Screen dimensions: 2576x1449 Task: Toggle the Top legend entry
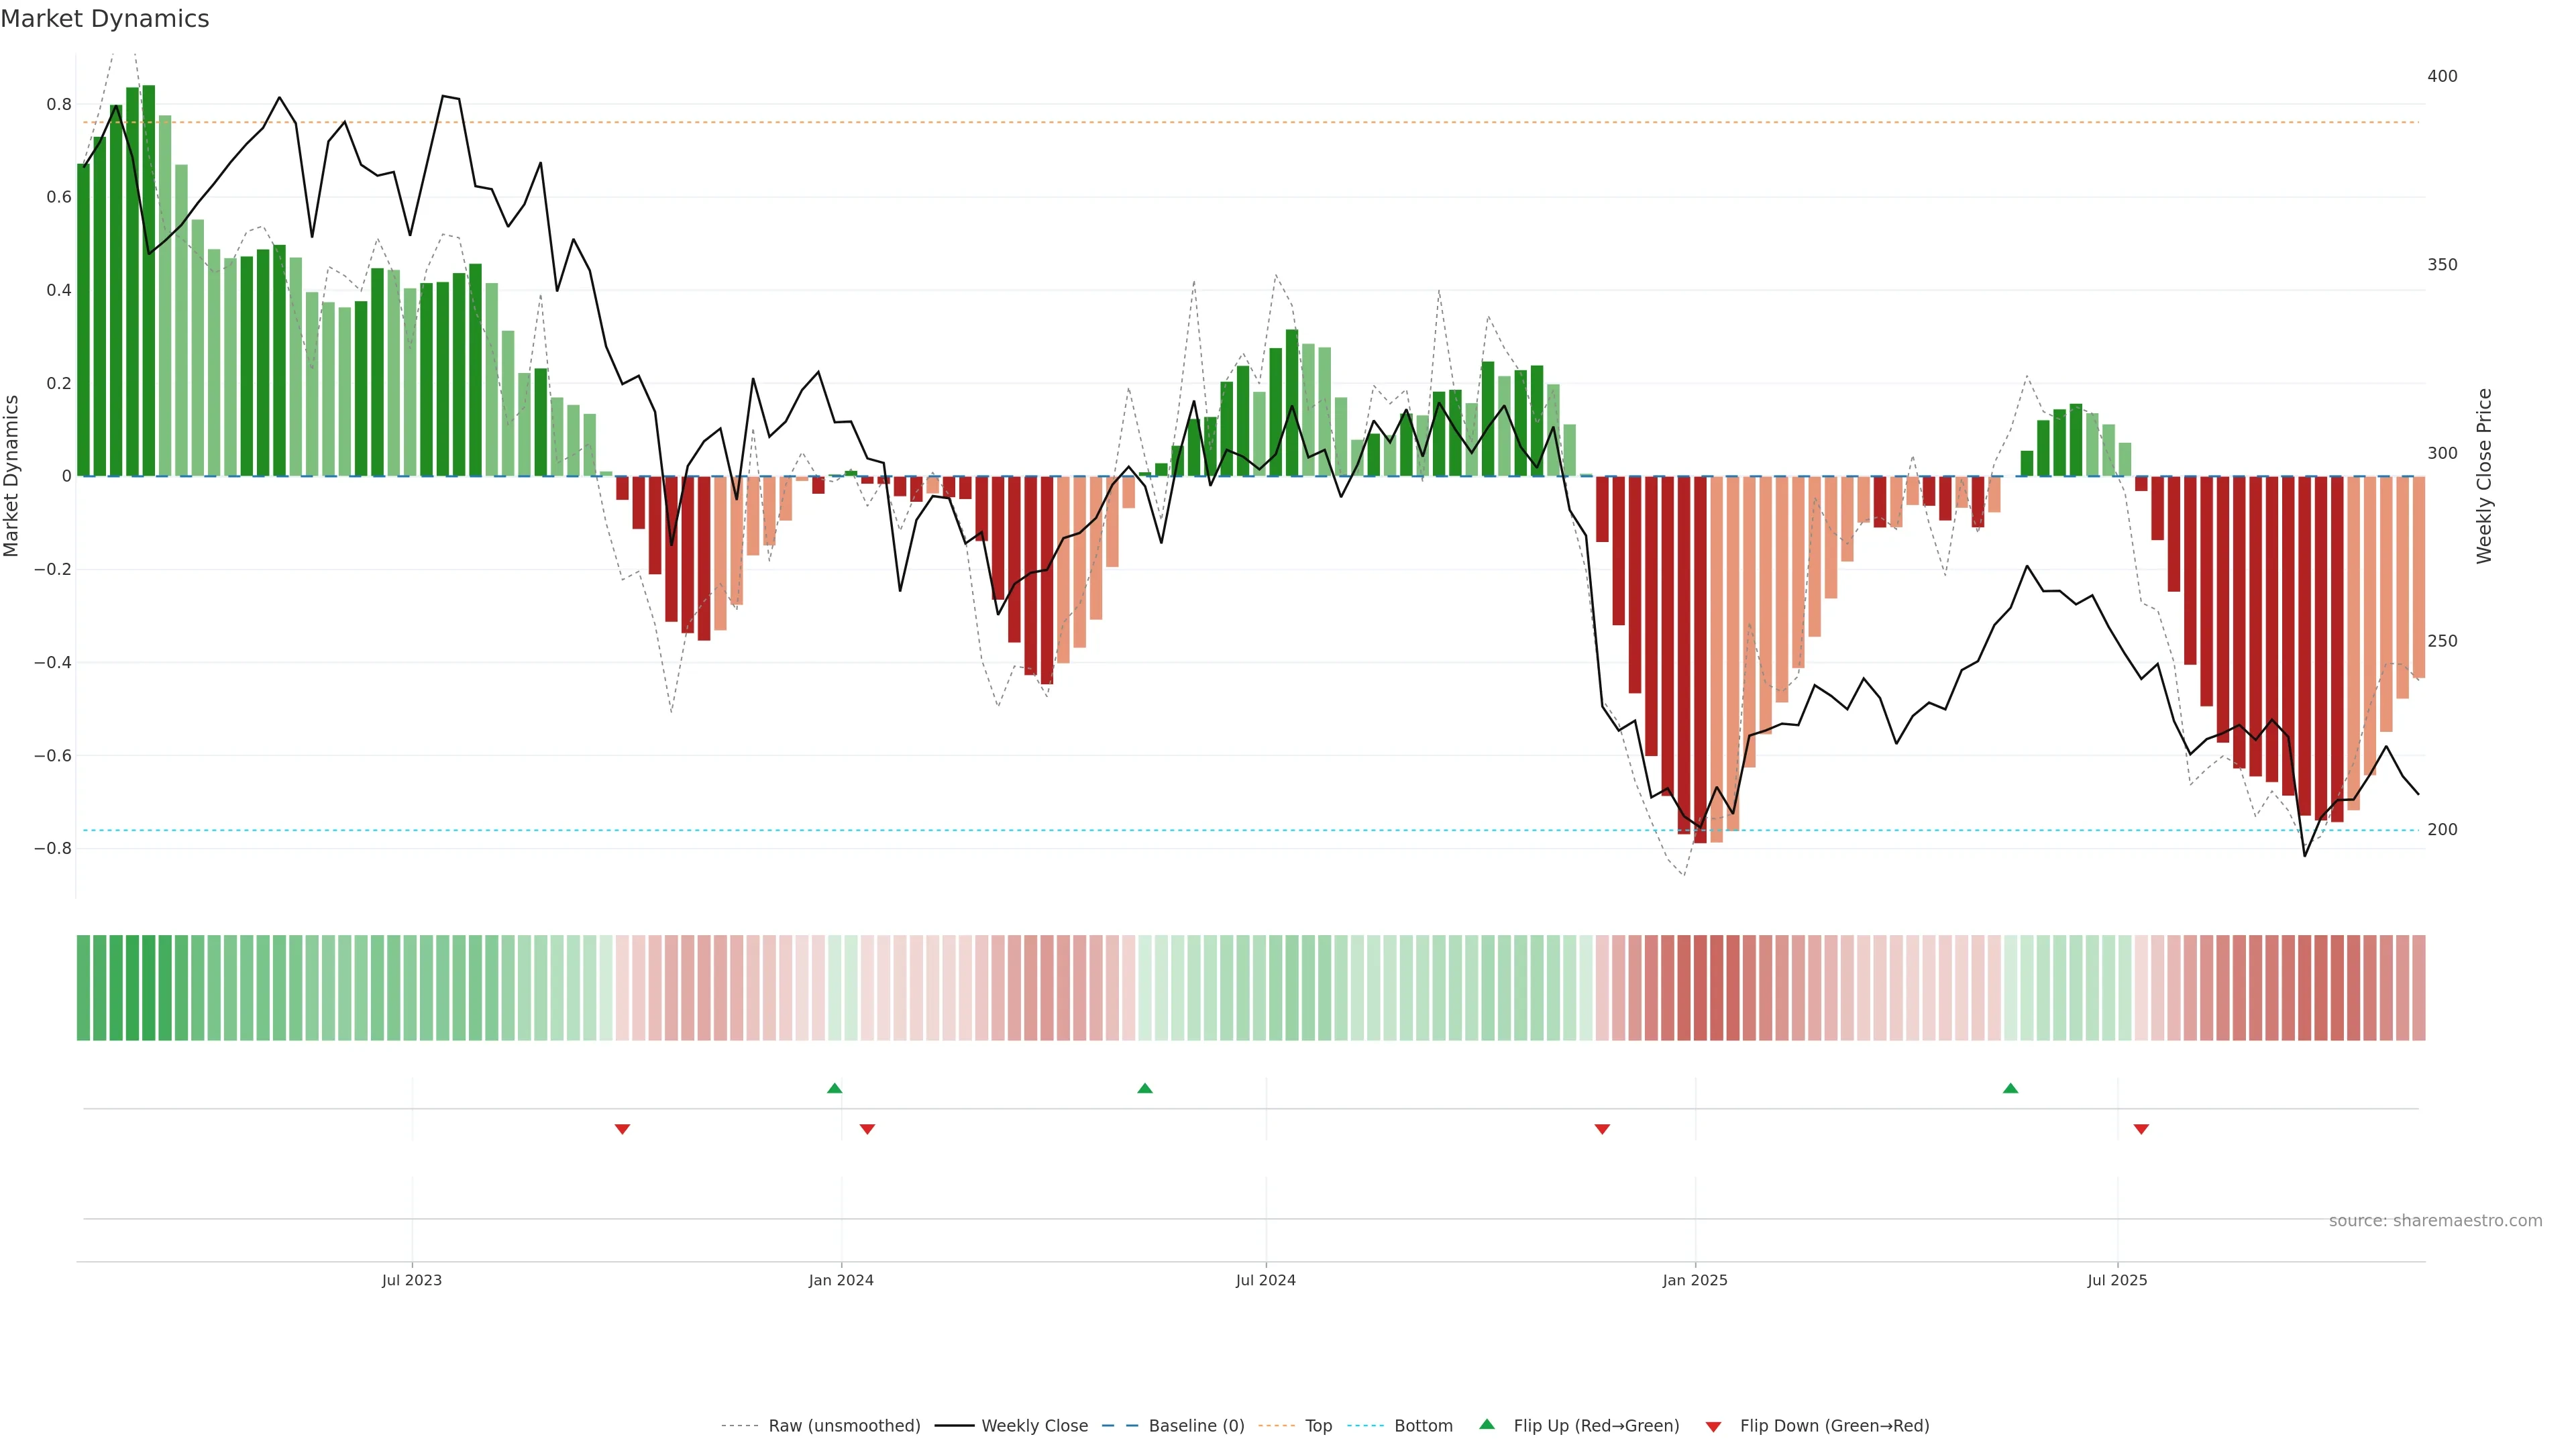1318,1426
